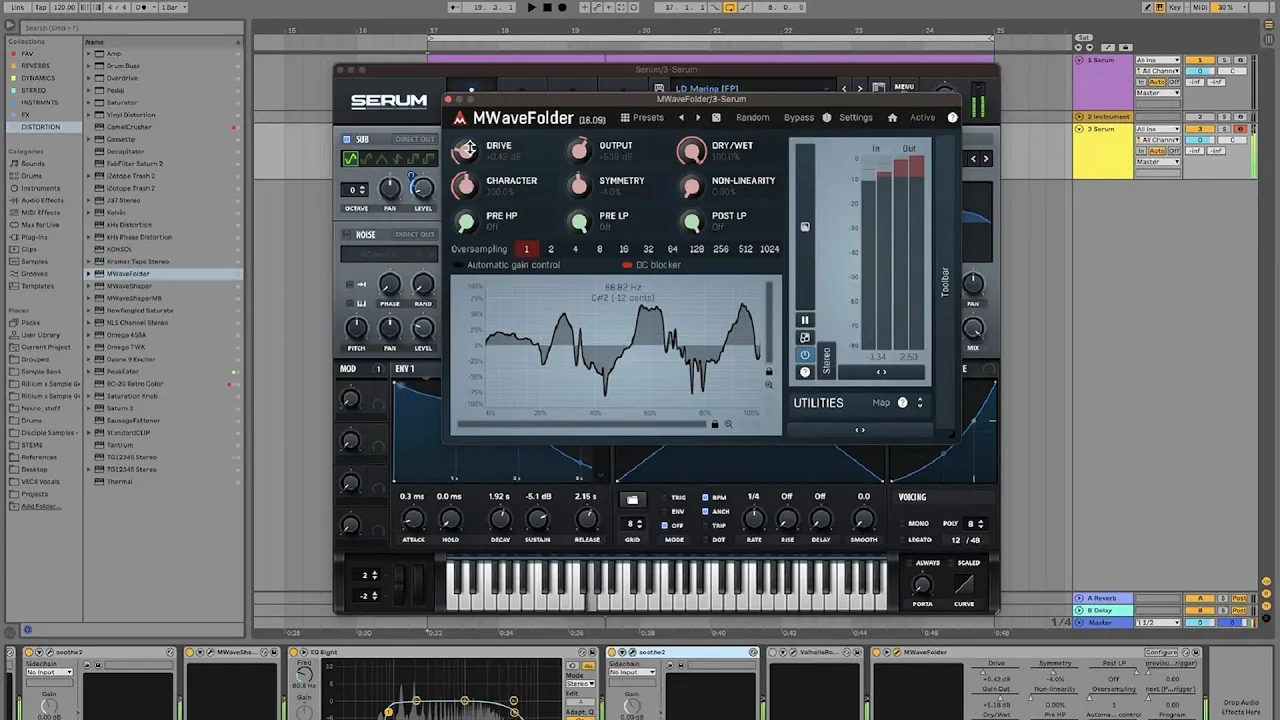Image resolution: width=1280 pixels, height=720 pixels.
Task: Toggle the Ableton metronome
Action: pyautogui.click(x=143, y=7)
